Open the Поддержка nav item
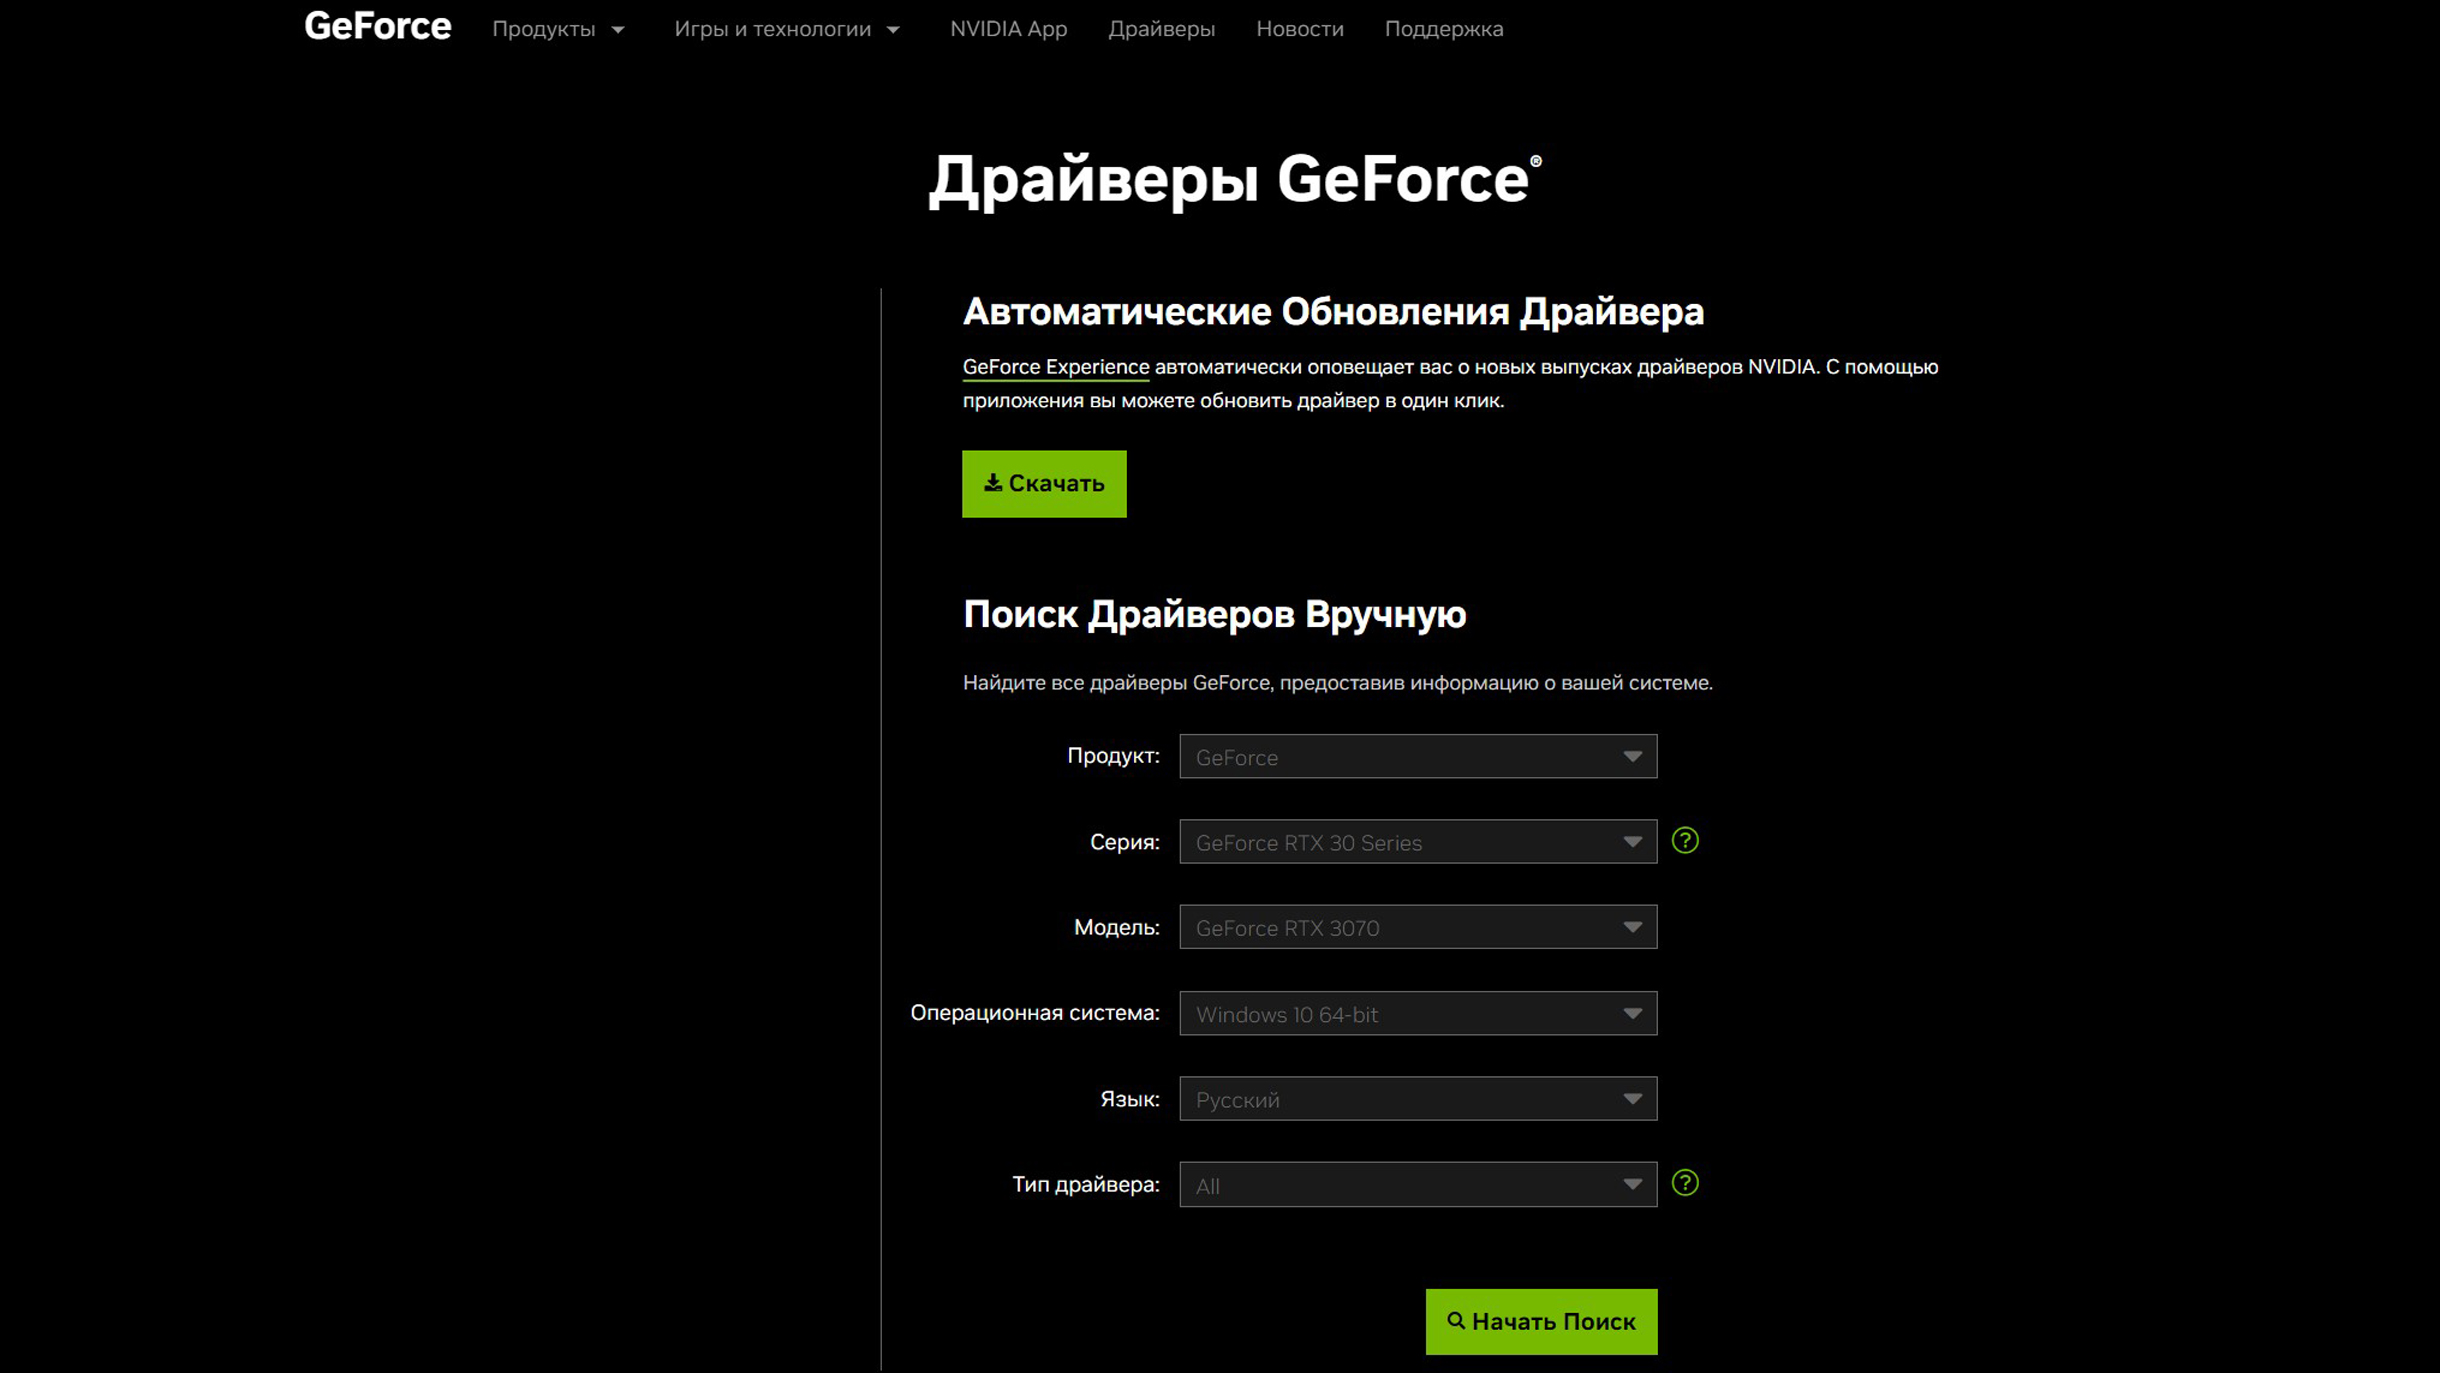 pos(1443,29)
